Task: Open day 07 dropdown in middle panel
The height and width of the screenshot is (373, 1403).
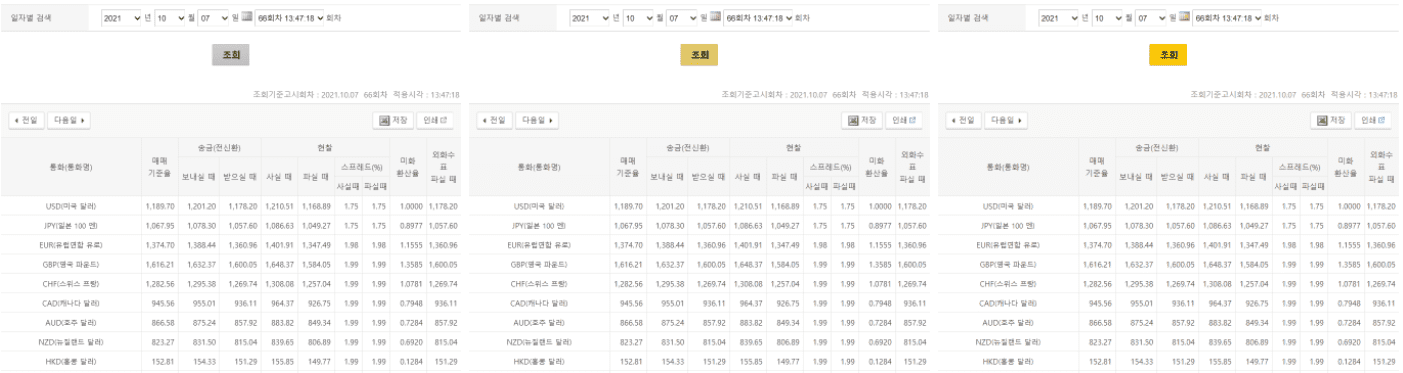Action: (x=682, y=18)
